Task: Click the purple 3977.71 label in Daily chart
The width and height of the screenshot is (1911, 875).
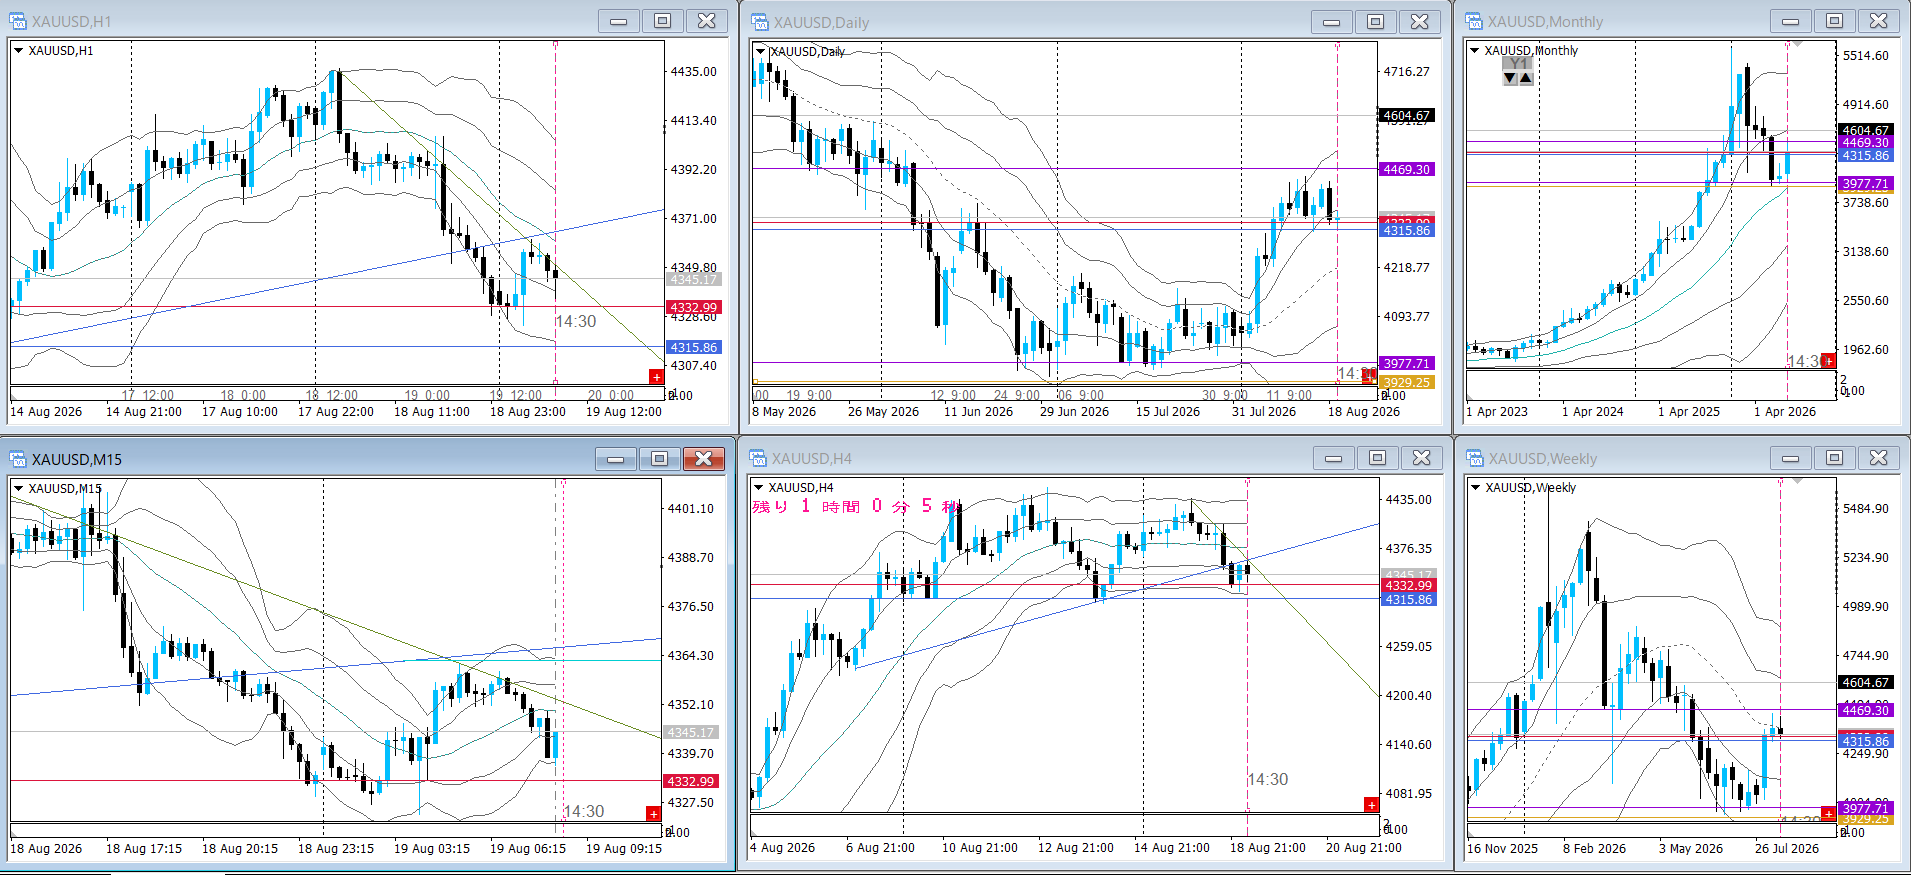Action: (1406, 363)
